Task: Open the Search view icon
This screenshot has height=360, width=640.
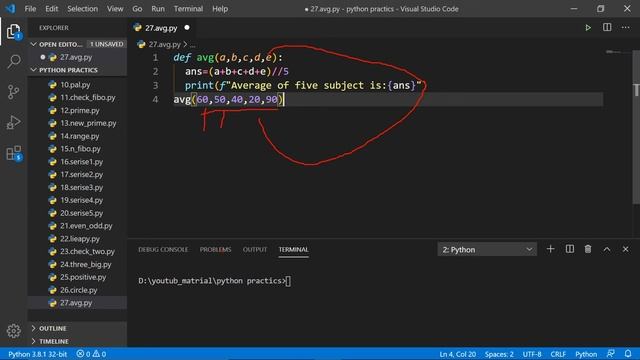Action: [x=13, y=62]
